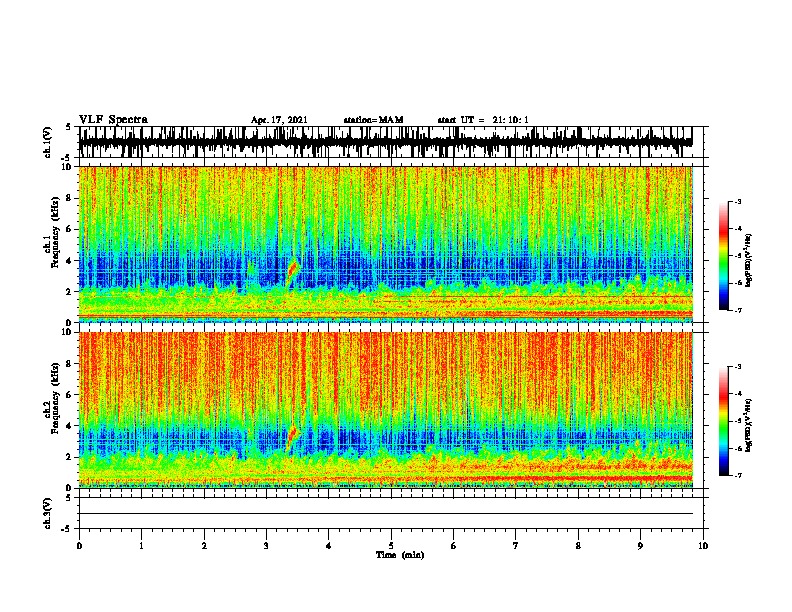Click the time axis tick label "10"
The height and width of the screenshot is (612, 792).
[703, 546]
